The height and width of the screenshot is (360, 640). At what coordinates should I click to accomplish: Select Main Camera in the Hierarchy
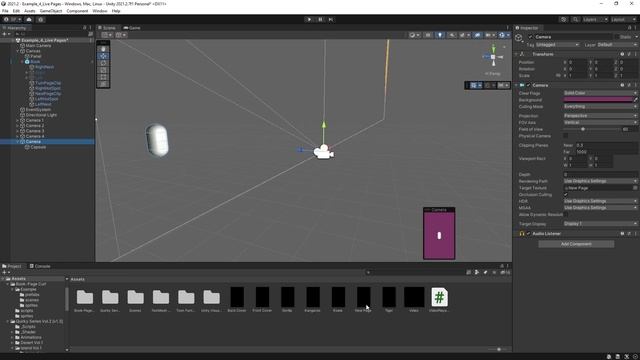coord(38,46)
